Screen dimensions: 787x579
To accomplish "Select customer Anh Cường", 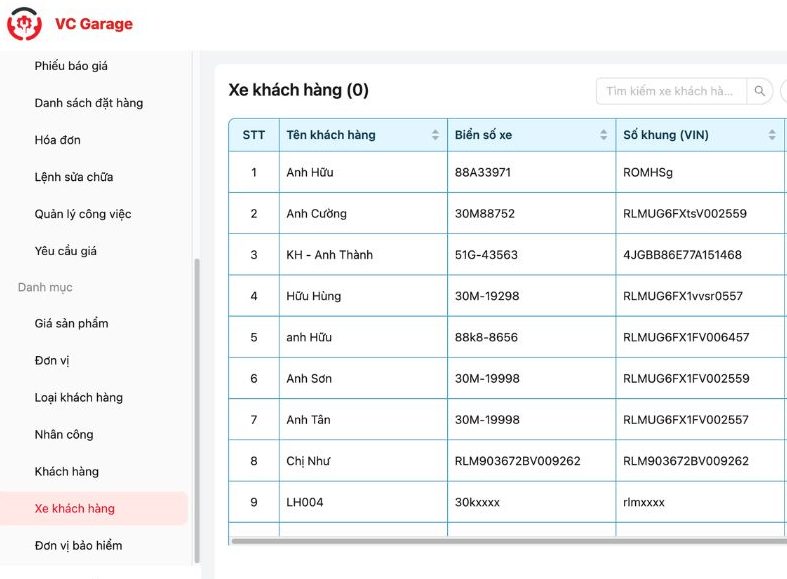I will [x=316, y=214].
